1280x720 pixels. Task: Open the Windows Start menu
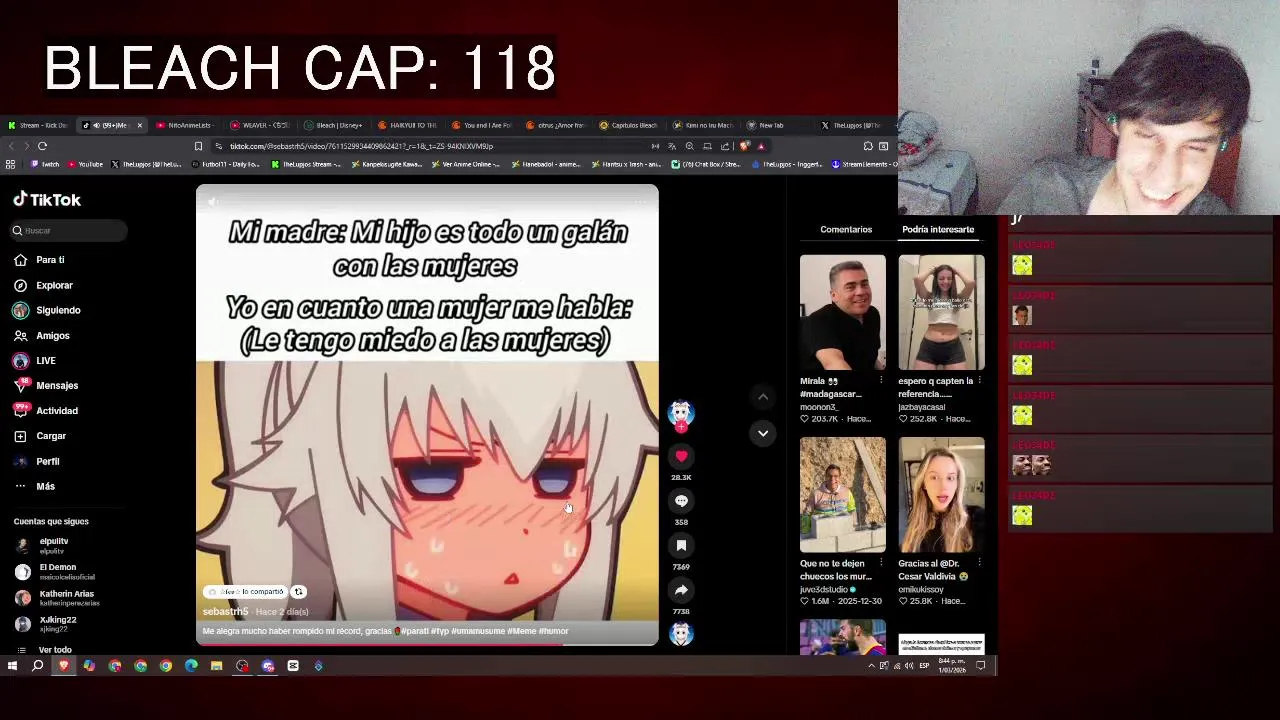pyautogui.click(x=12, y=666)
